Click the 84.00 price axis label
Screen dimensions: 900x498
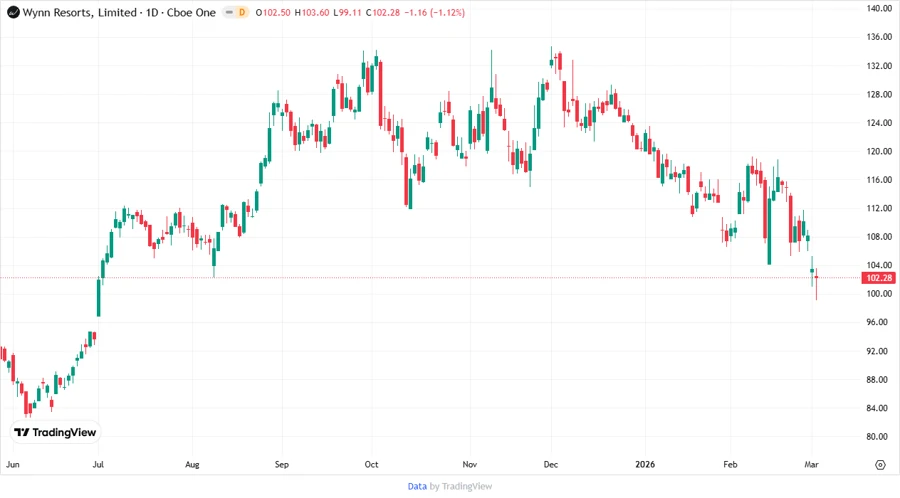879,408
